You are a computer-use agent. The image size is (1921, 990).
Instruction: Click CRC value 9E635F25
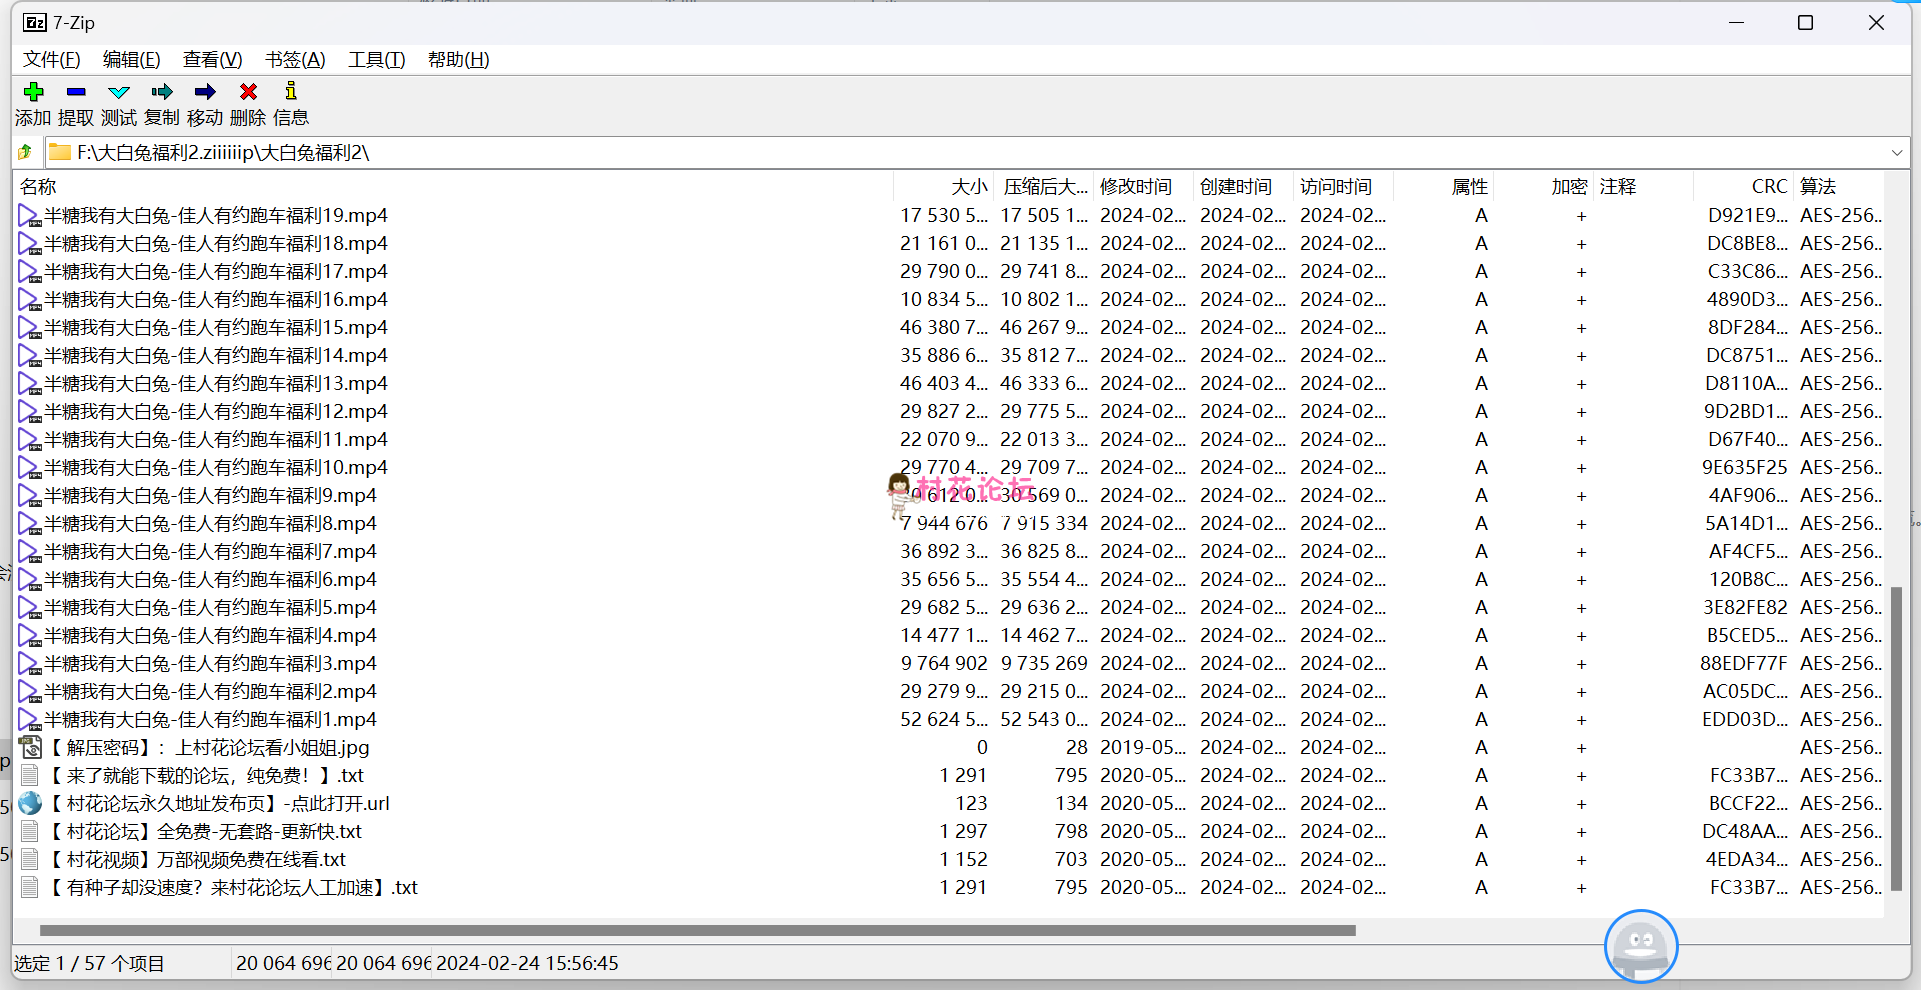1744,467
